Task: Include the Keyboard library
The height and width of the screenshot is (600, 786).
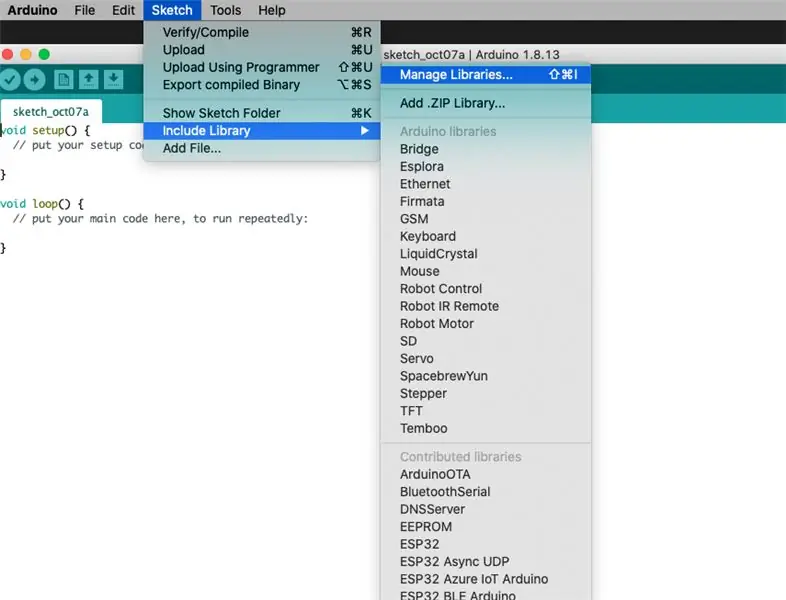Action: click(x=486, y=236)
